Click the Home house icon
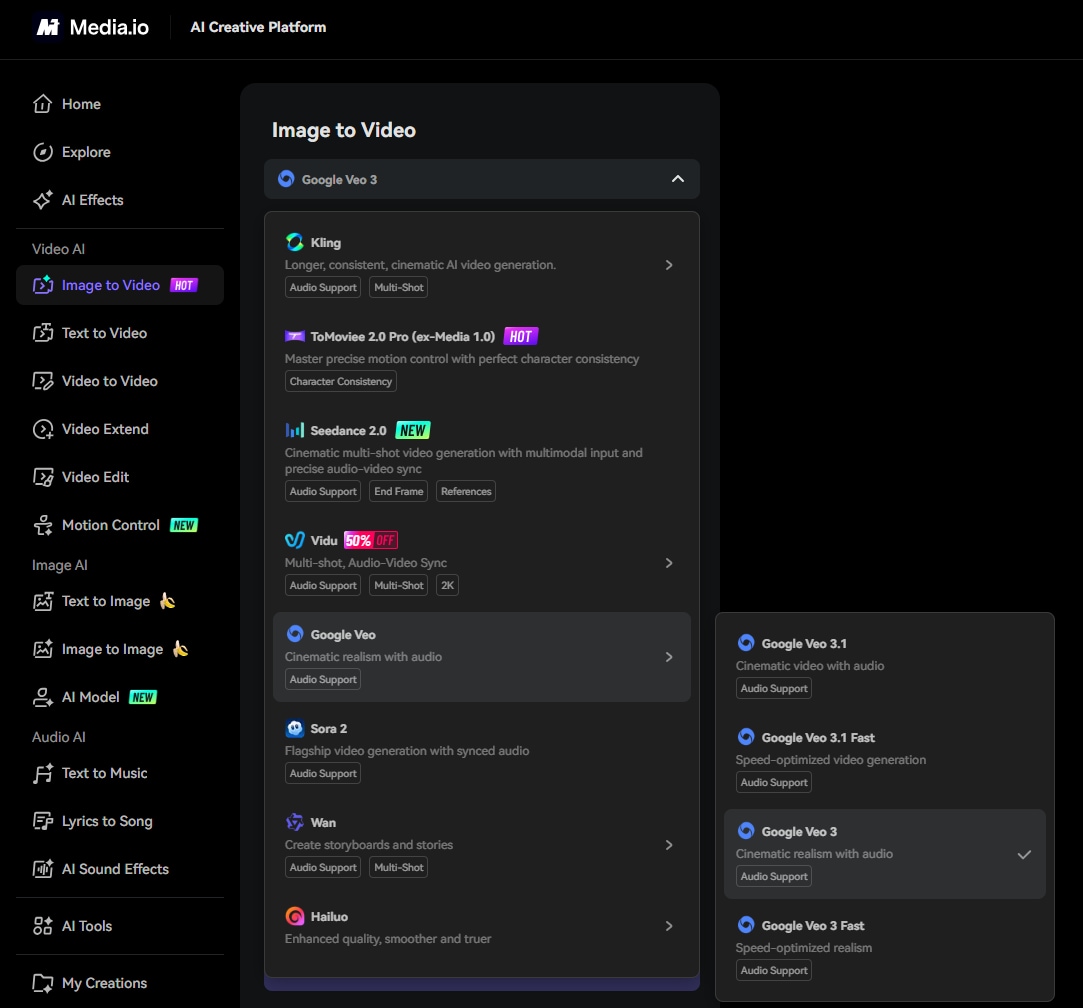Screen dimensions: 1083x1008 (x=43, y=104)
